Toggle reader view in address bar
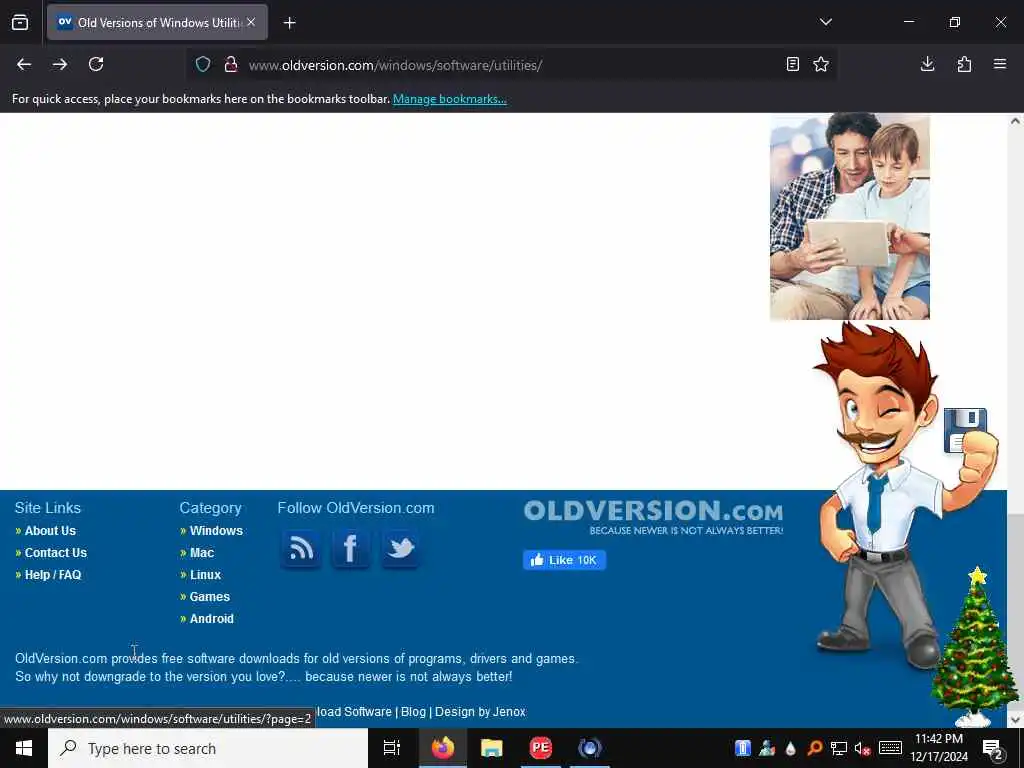Screen dimensions: 1024x768 pyautogui.click(x=793, y=64)
